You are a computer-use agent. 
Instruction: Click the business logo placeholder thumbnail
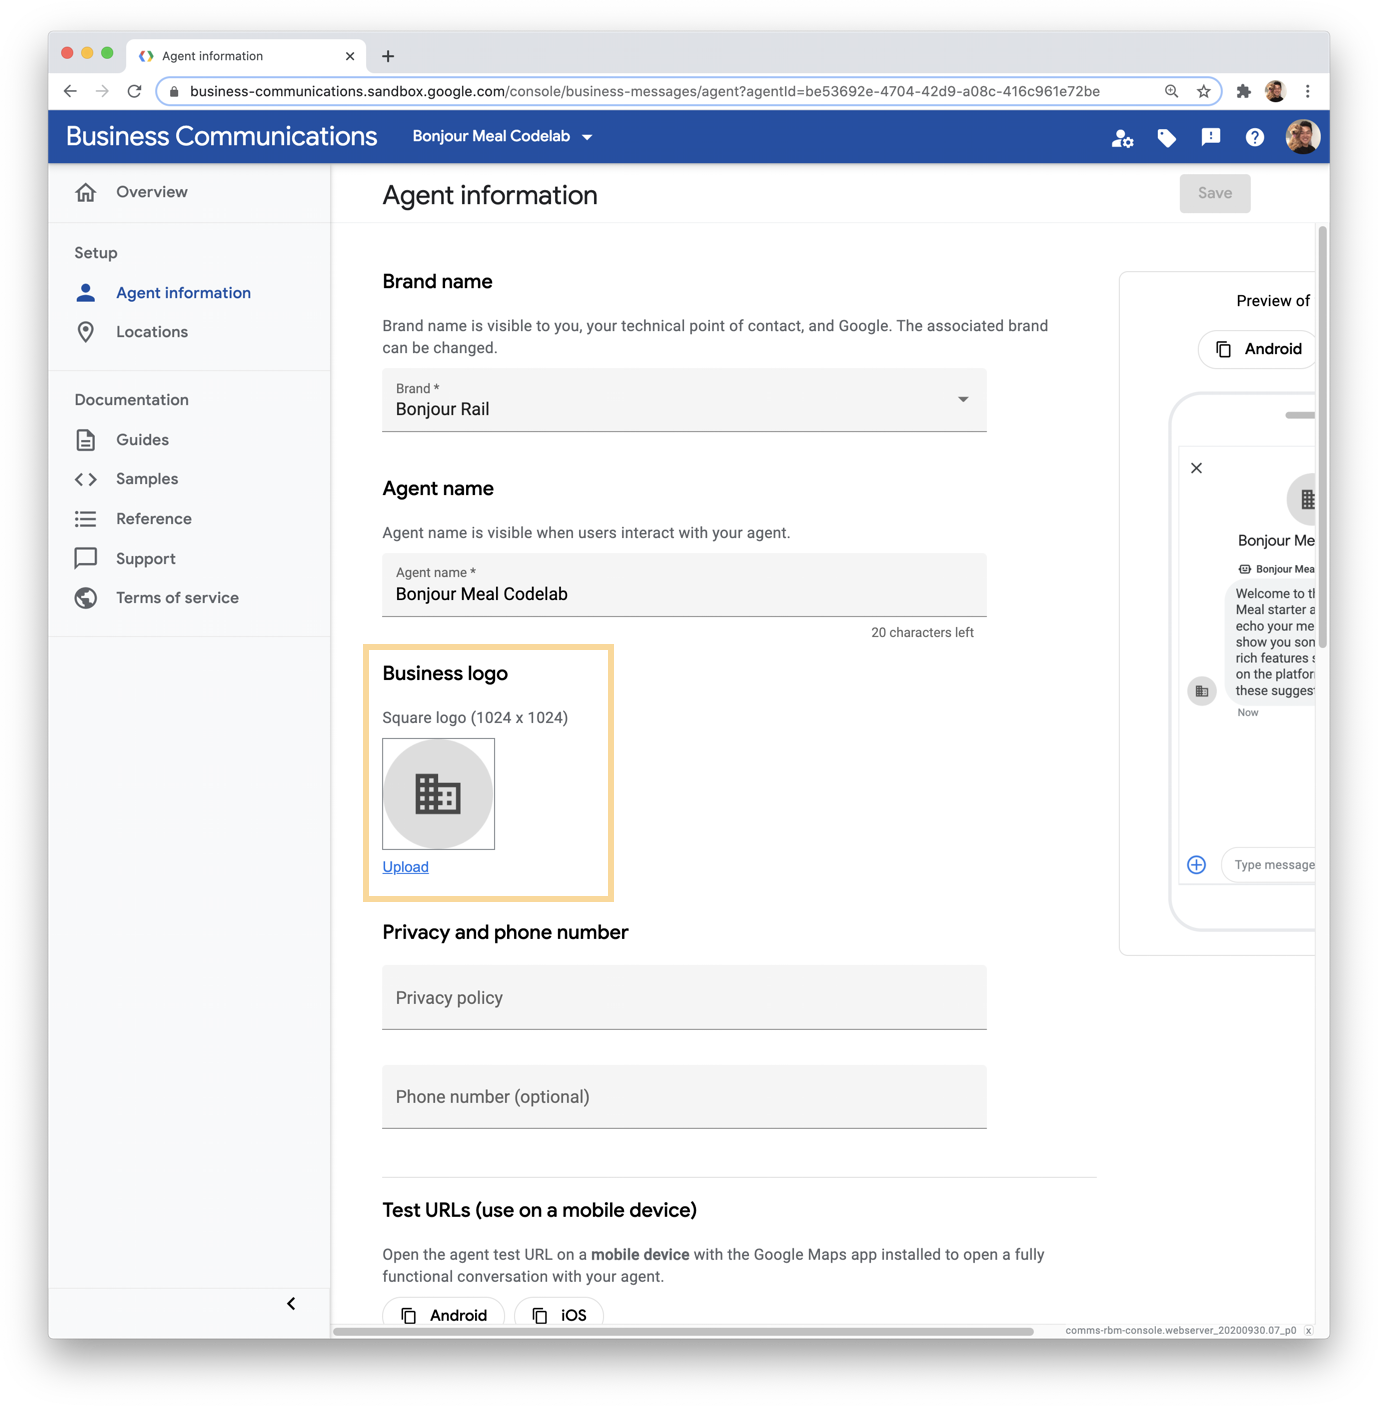[x=438, y=794]
